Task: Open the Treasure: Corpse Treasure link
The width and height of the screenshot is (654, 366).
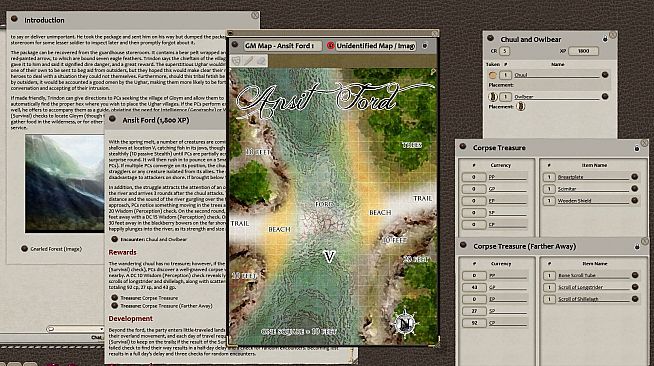Action: pyautogui.click(x=114, y=298)
